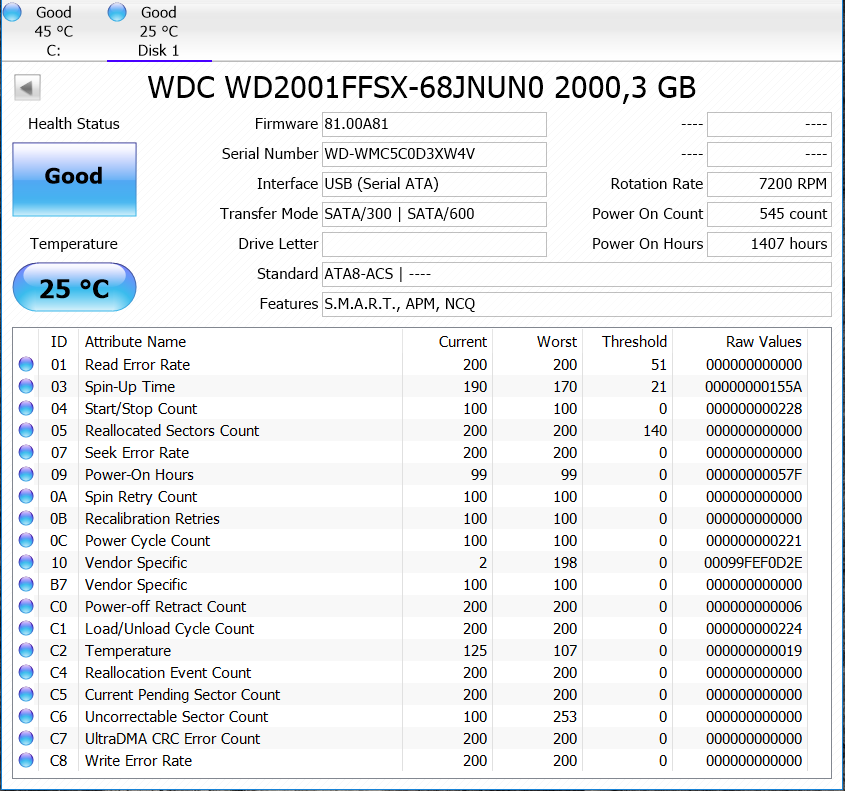
Task: Select the Spin-Up Time raw value 00000000155A
Action: (753, 387)
